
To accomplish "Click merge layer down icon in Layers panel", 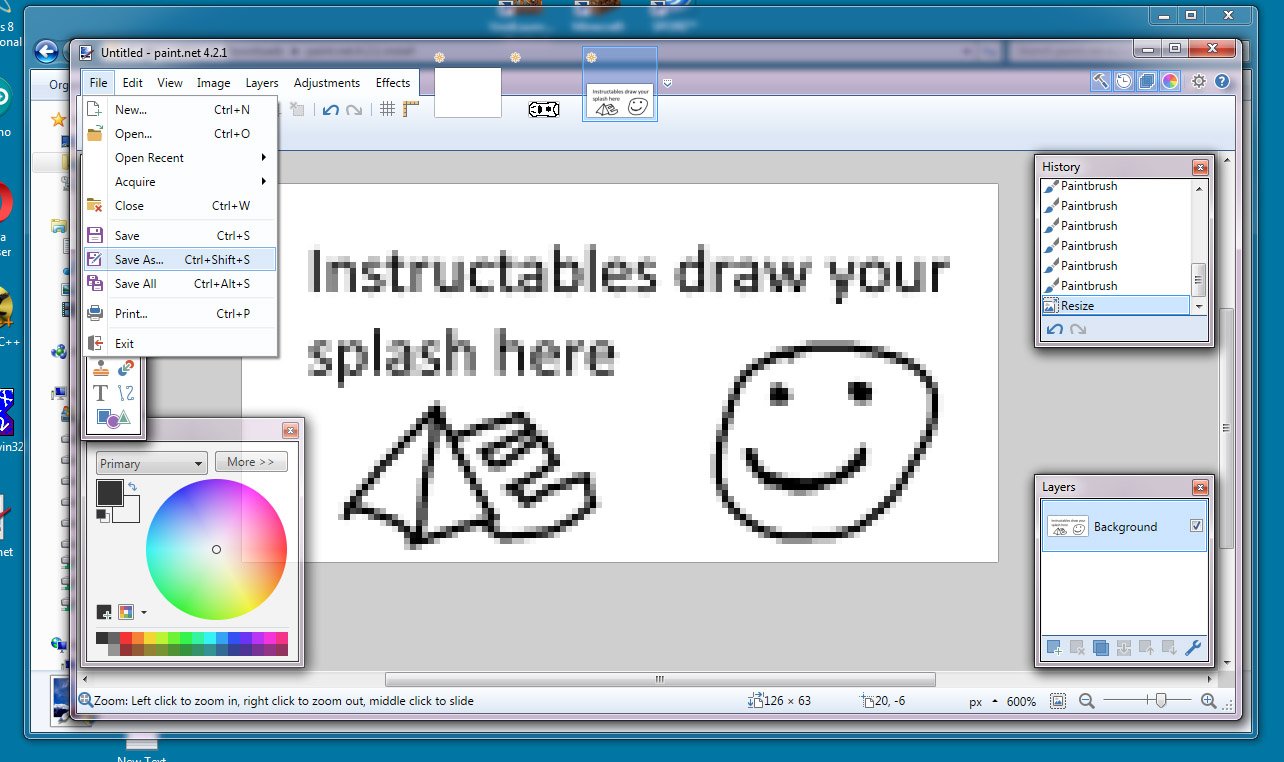I will (x=1123, y=648).
